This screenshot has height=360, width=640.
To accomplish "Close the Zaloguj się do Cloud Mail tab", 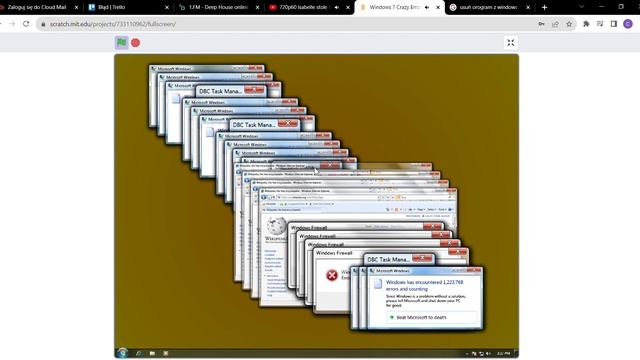I will pyautogui.click(x=76, y=7).
